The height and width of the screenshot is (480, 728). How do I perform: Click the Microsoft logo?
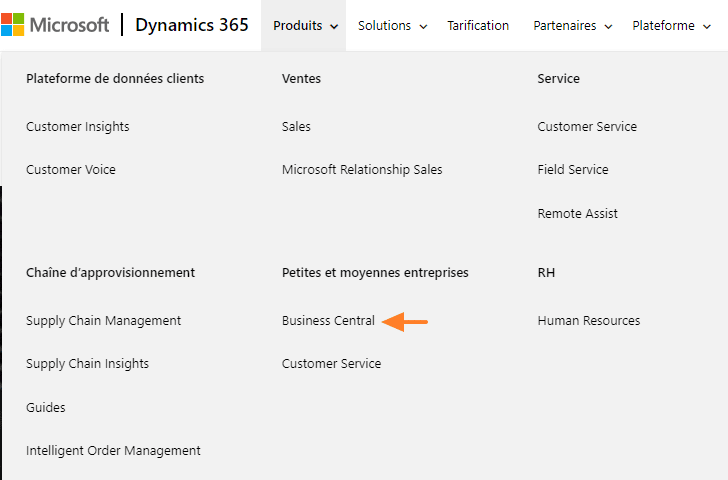55,25
